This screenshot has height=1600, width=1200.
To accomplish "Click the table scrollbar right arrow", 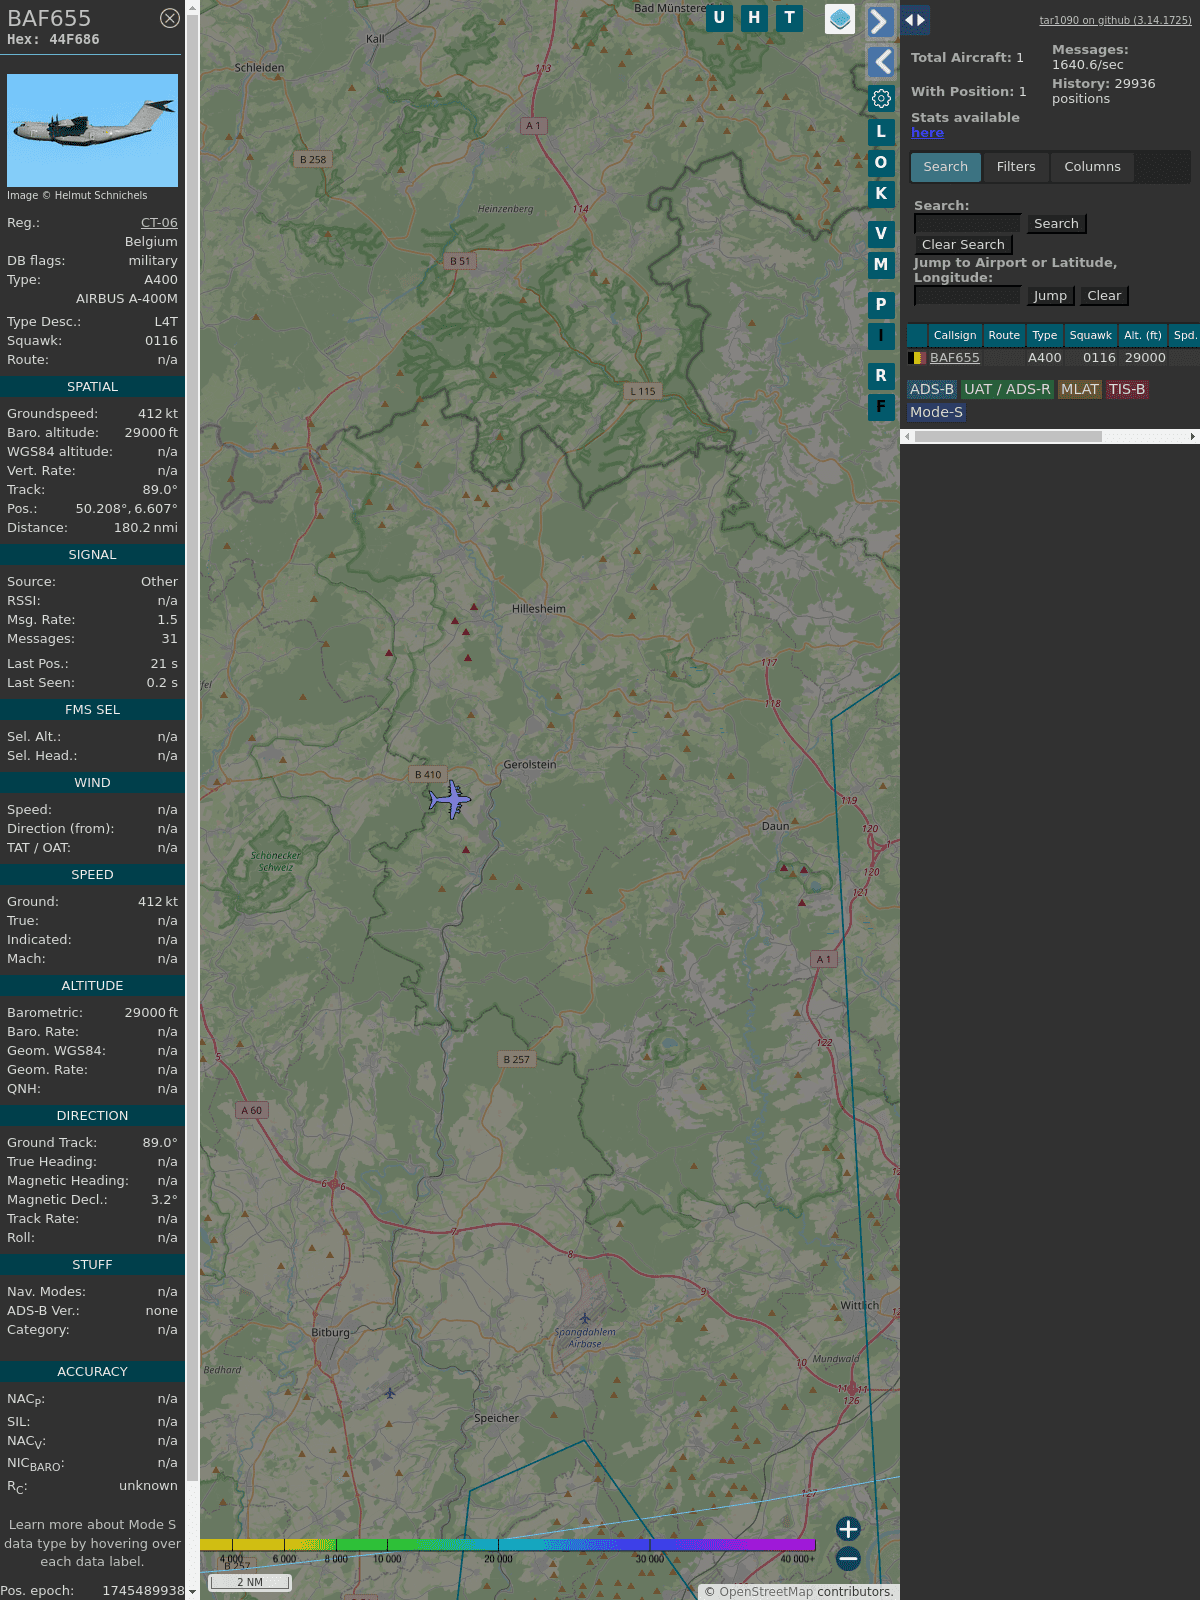I will coord(1193,437).
